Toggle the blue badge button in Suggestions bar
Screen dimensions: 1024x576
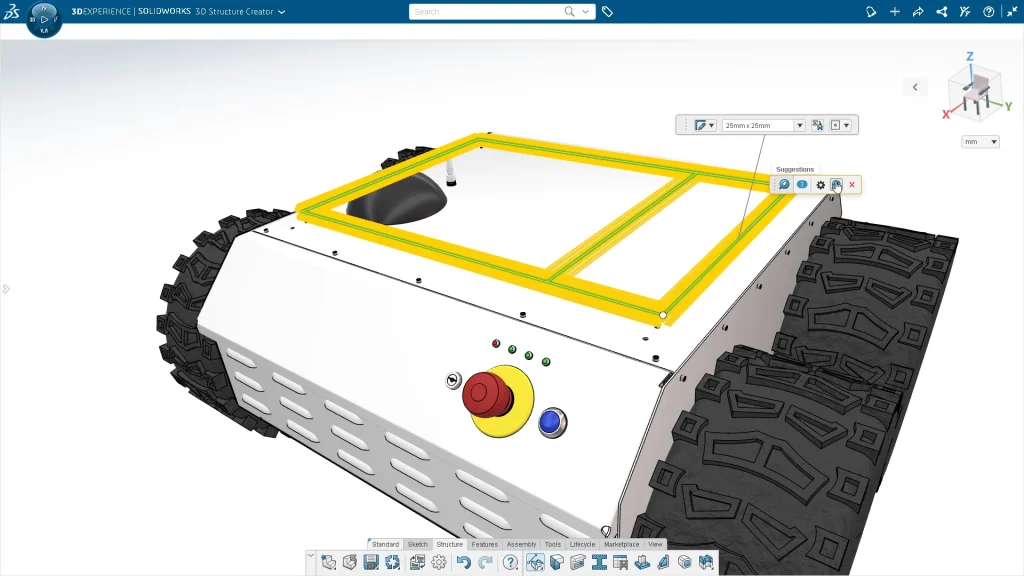[x=802, y=185]
